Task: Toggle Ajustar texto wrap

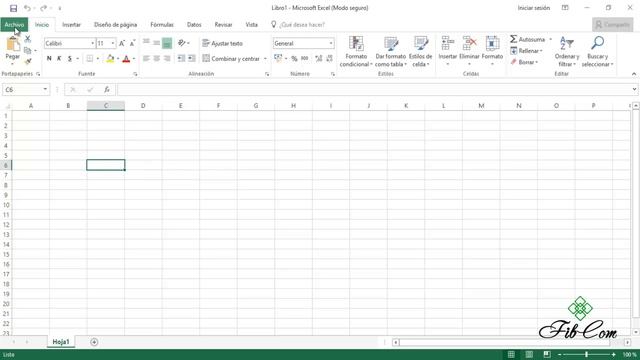Action: [x=222, y=43]
